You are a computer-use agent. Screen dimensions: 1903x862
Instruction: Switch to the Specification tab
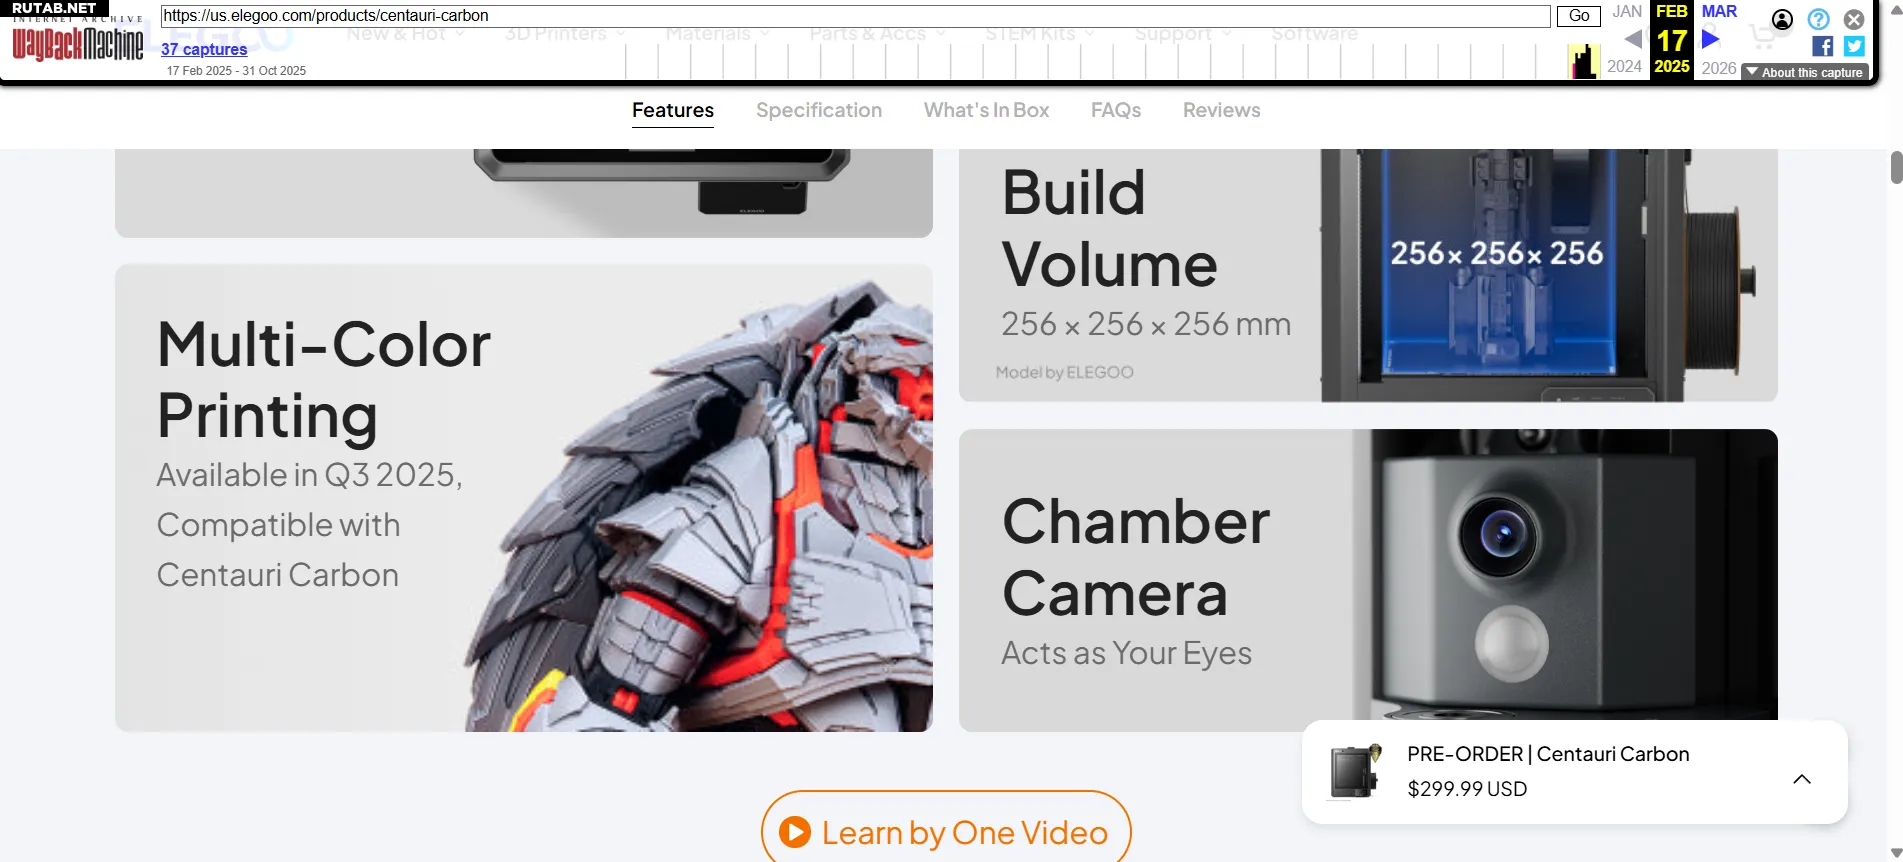pyautogui.click(x=819, y=110)
